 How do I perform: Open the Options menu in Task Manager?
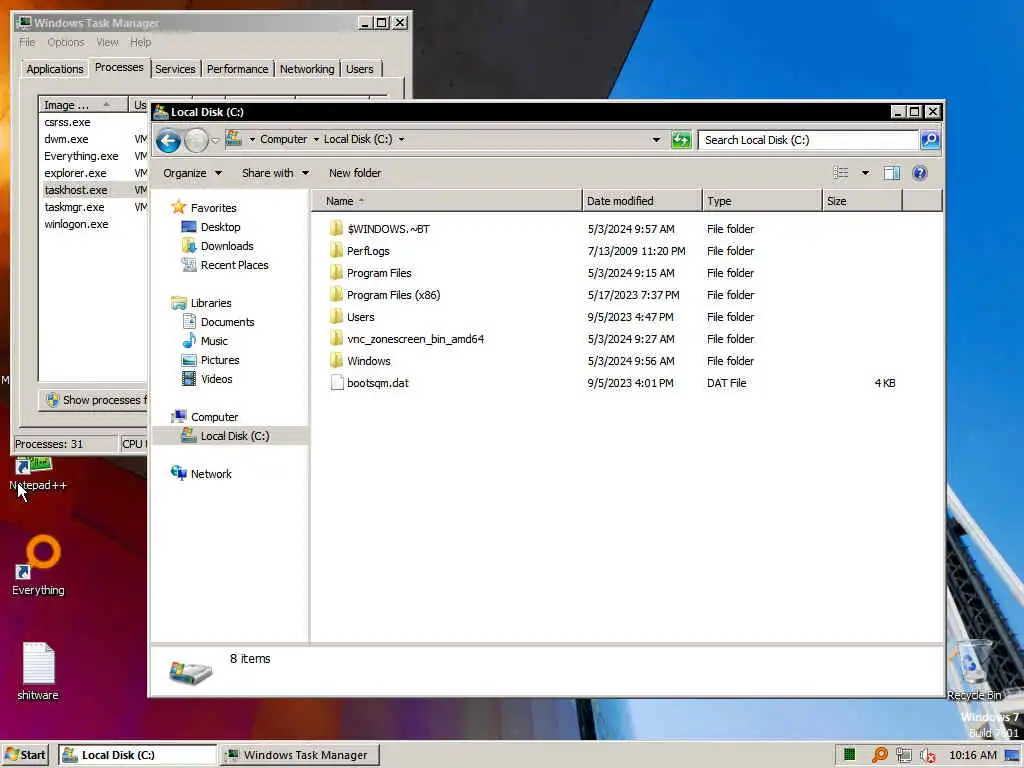pyautogui.click(x=65, y=42)
